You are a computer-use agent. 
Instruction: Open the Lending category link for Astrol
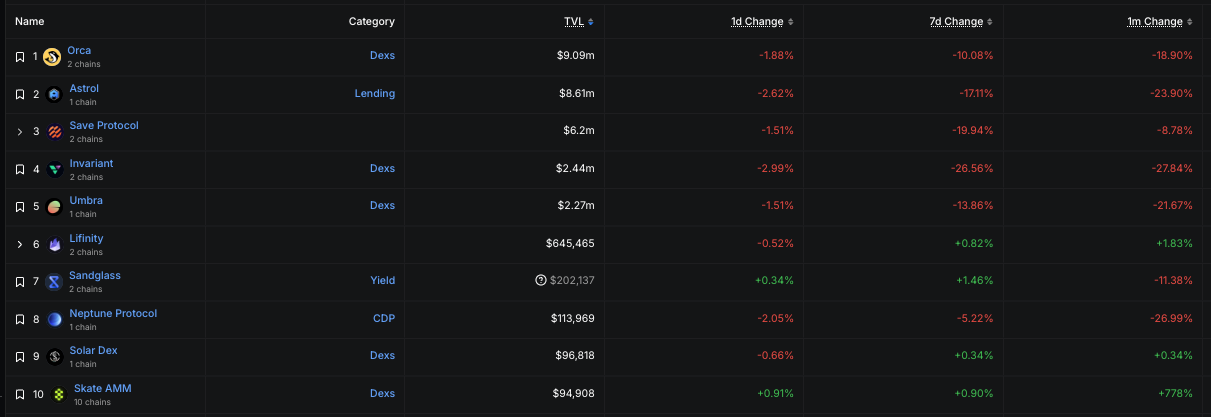coord(374,94)
